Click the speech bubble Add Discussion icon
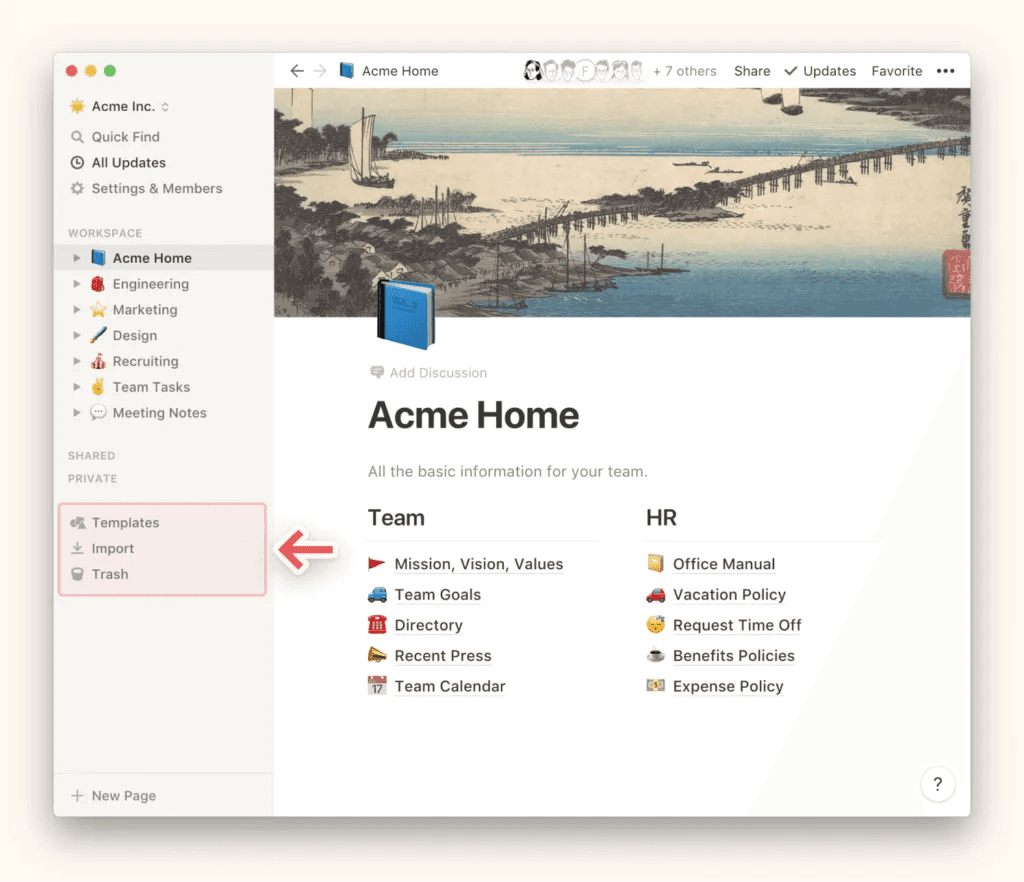The image size is (1024, 882). pos(377,372)
